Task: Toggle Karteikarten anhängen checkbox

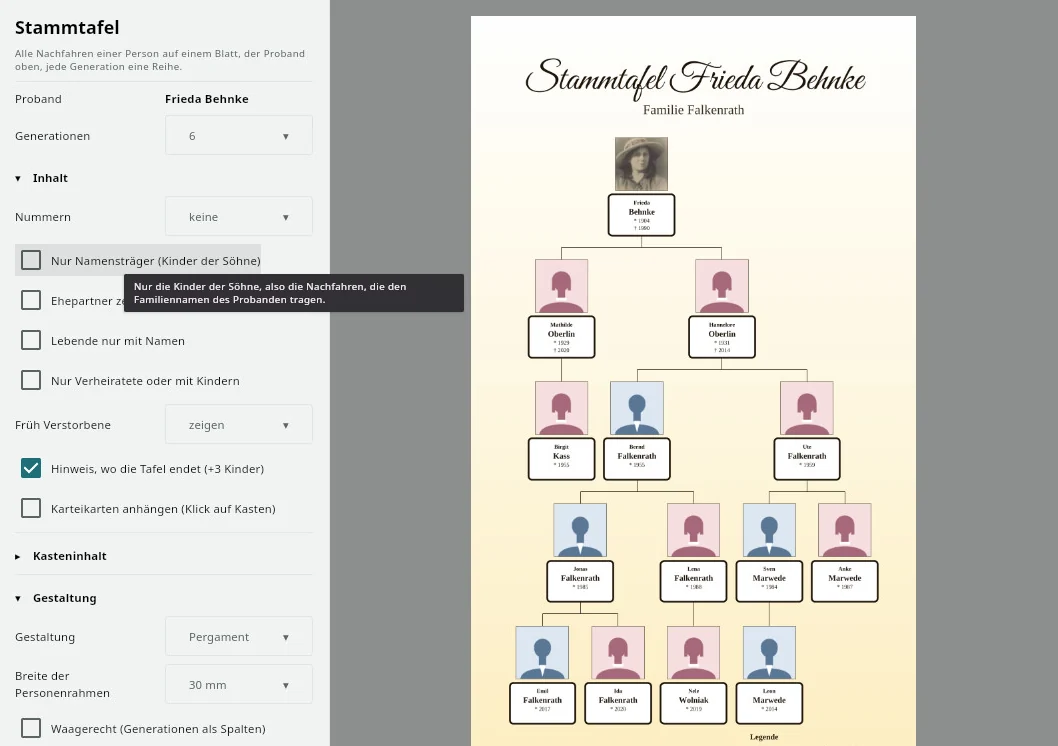Action: pyautogui.click(x=31, y=508)
